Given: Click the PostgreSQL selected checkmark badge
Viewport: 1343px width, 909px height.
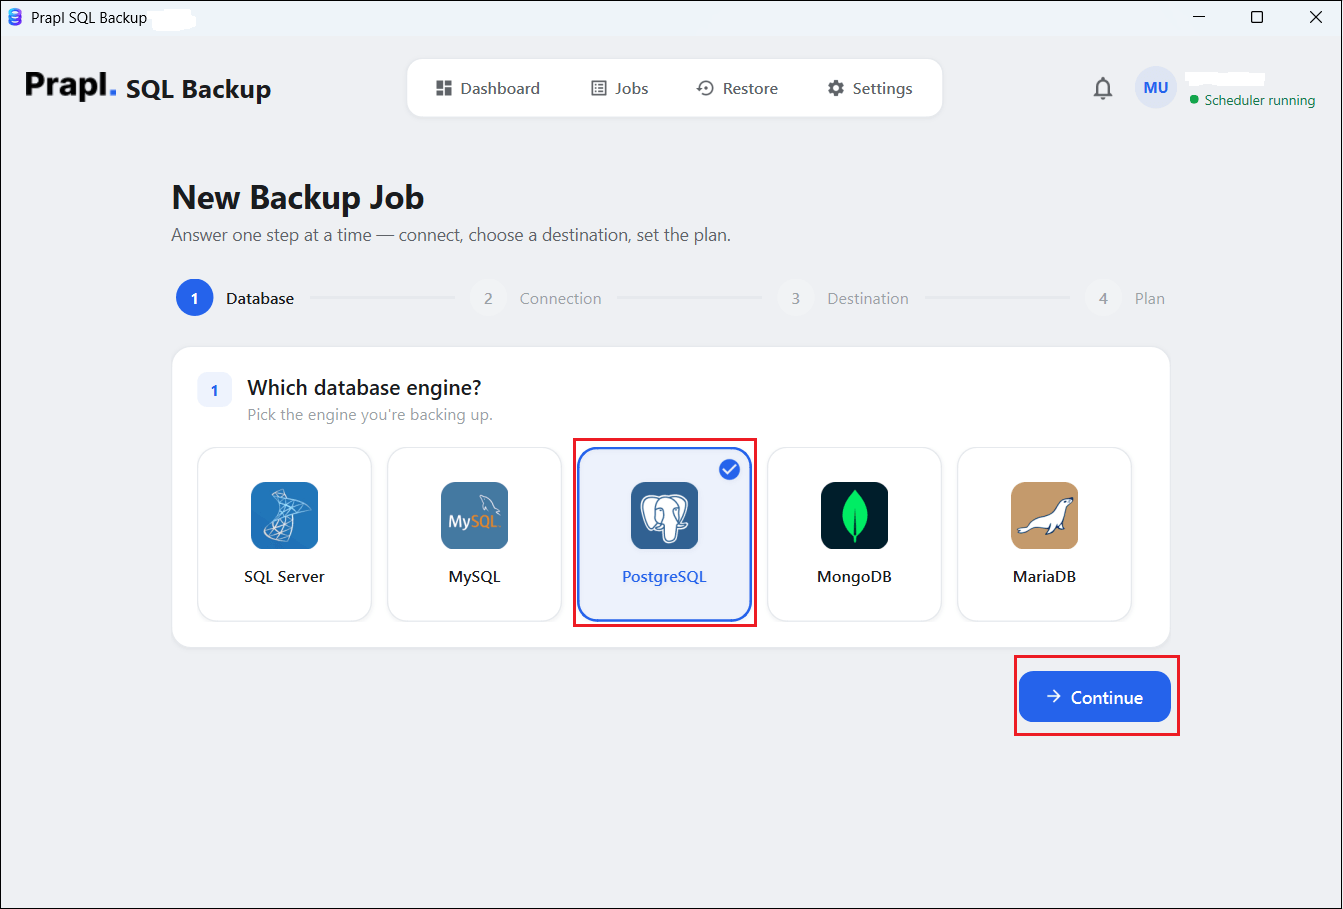Looking at the screenshot, I should tap(730, 469).
